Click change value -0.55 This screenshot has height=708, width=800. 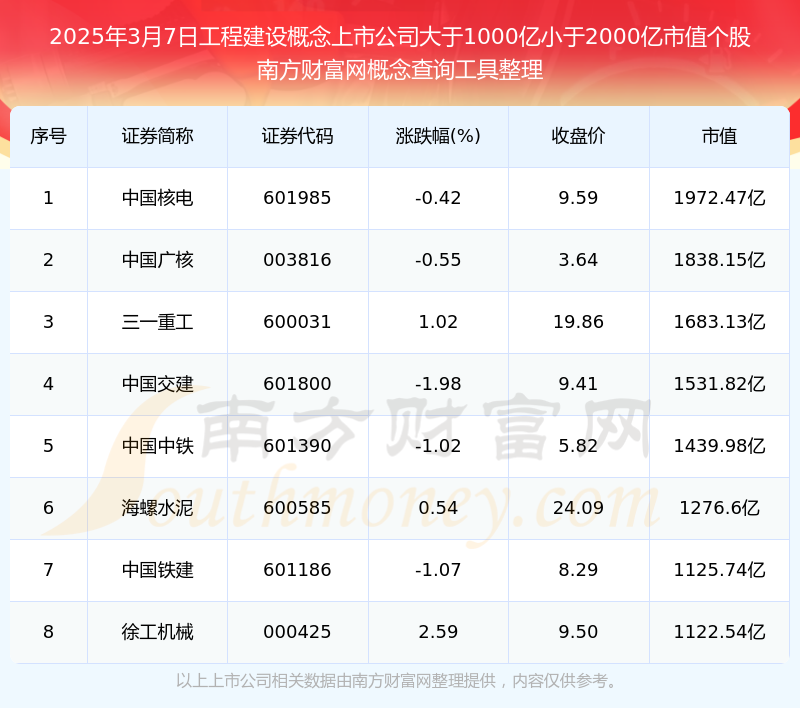[x=438, y=260]
